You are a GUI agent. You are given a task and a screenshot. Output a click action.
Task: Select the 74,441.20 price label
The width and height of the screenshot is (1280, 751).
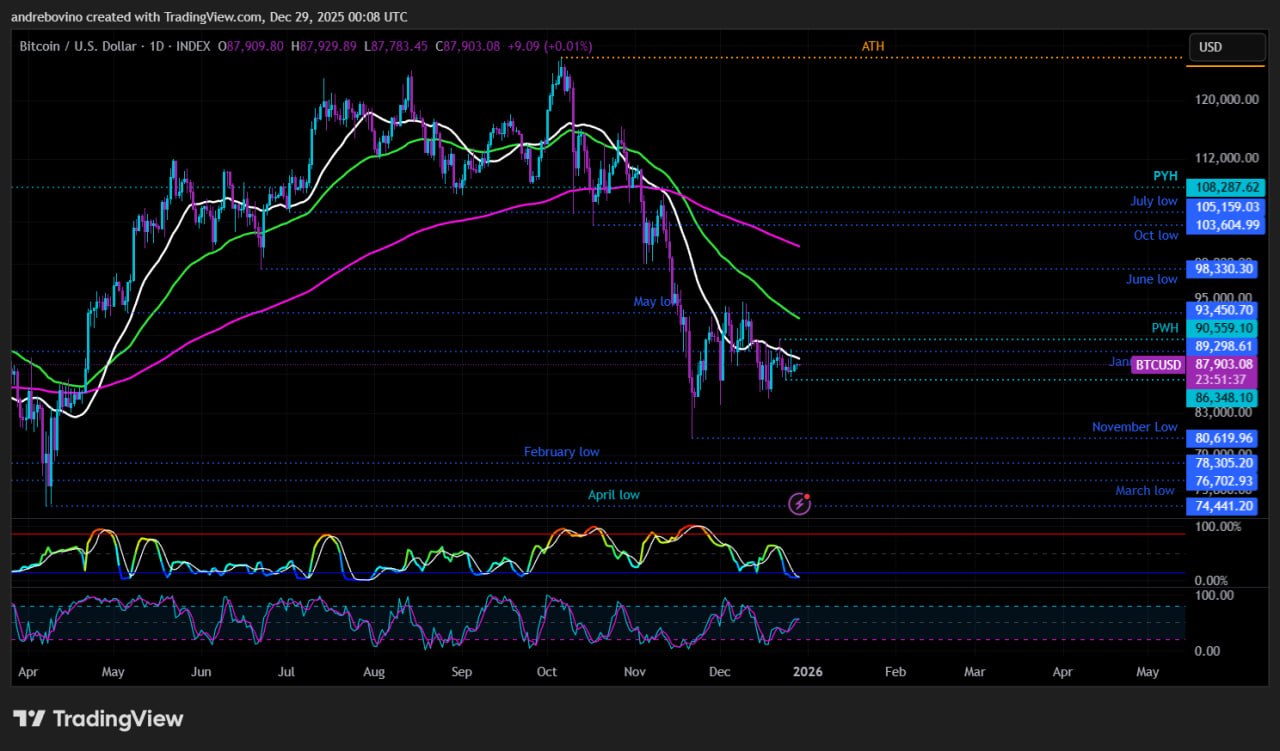(1225, 506)
